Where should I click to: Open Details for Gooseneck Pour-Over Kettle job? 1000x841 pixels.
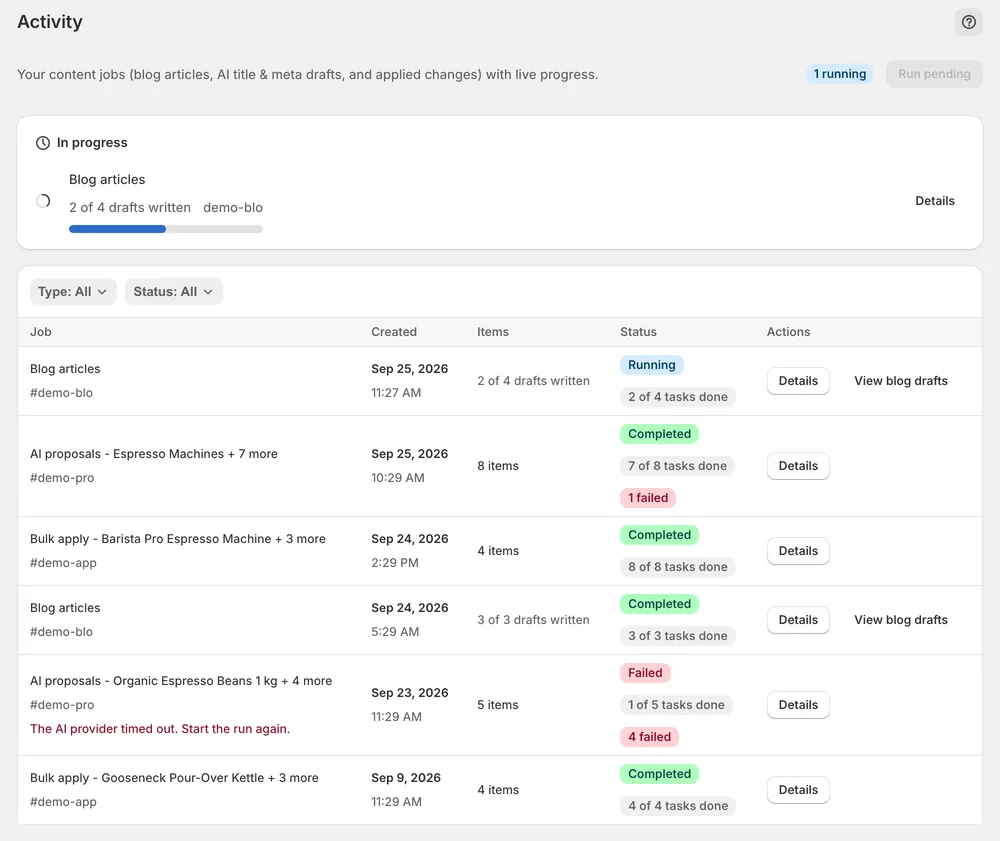click(x=798, y=790)
